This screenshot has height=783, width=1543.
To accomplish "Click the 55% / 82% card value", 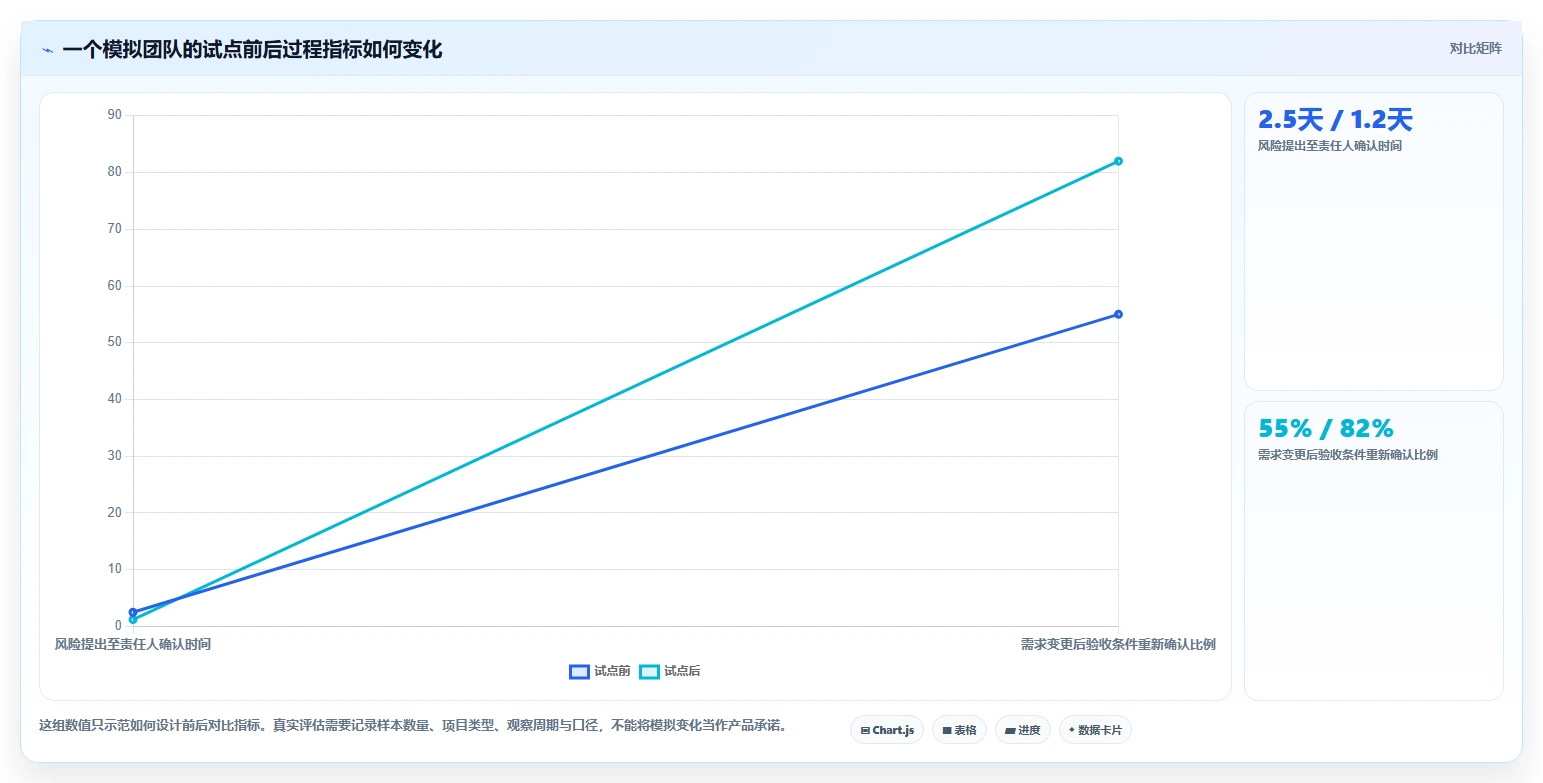I will tap(1326, 428).
